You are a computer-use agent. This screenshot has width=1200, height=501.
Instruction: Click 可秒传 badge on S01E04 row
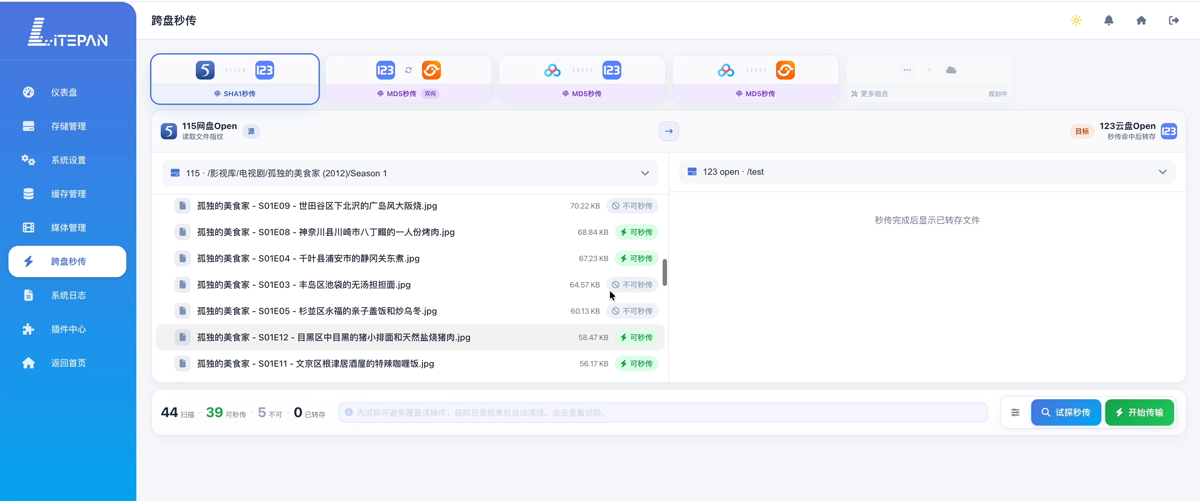pyautogui.click(x=636, y=258)
